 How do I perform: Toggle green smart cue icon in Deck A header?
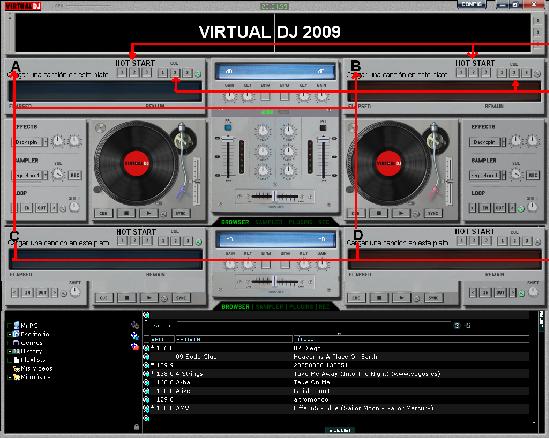pyautogui.click(x=198, y=74)
